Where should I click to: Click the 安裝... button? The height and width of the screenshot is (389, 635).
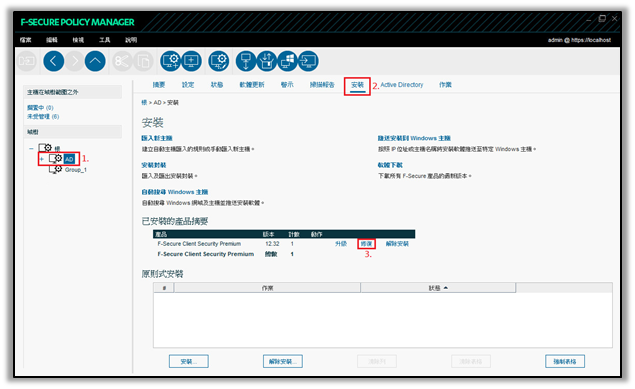coord(189,361)
